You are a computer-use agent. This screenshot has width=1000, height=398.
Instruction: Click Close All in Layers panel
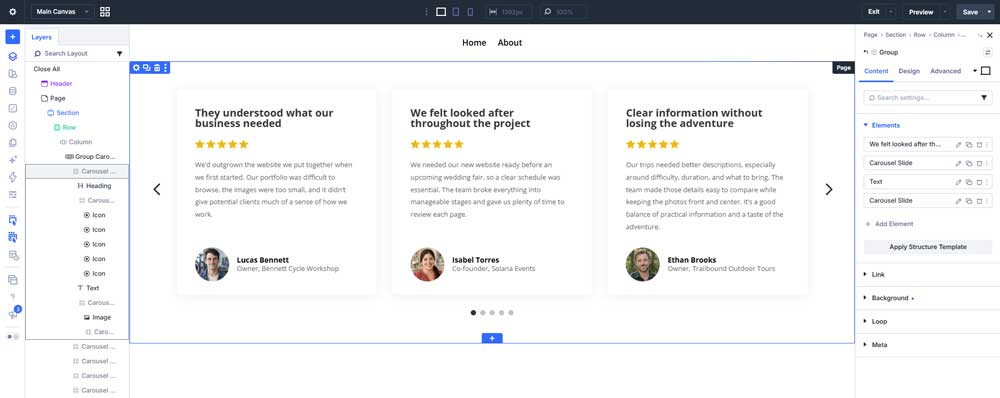[47, 69]
